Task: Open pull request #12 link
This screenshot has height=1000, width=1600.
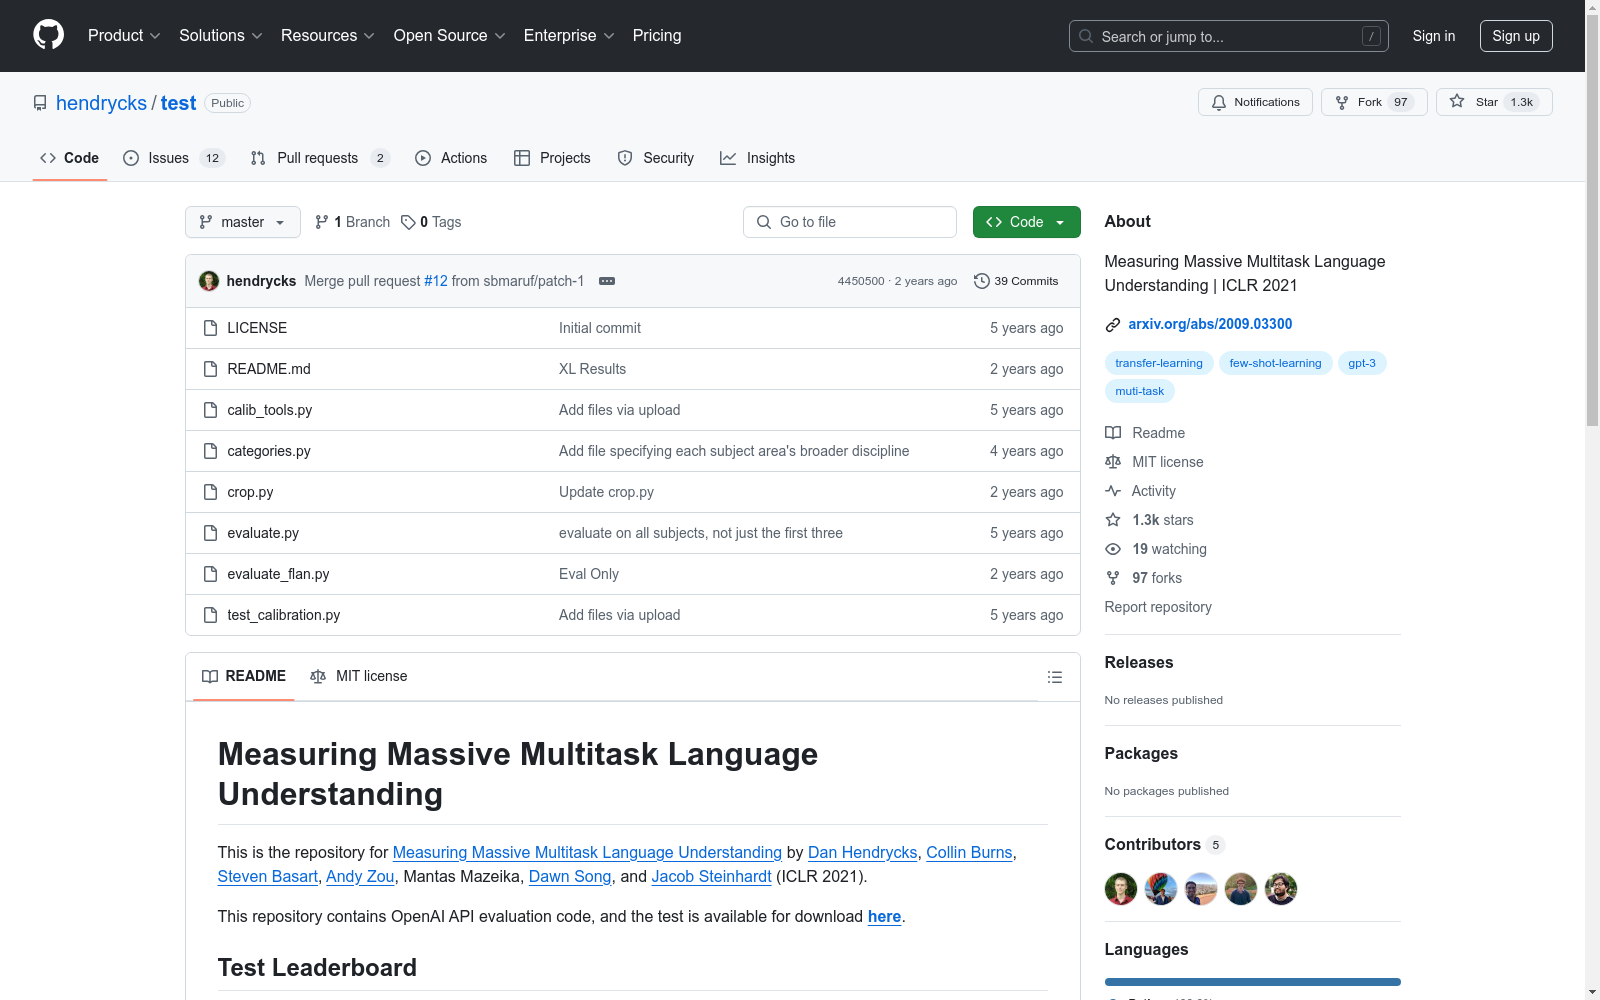Action: pos(436,281)
